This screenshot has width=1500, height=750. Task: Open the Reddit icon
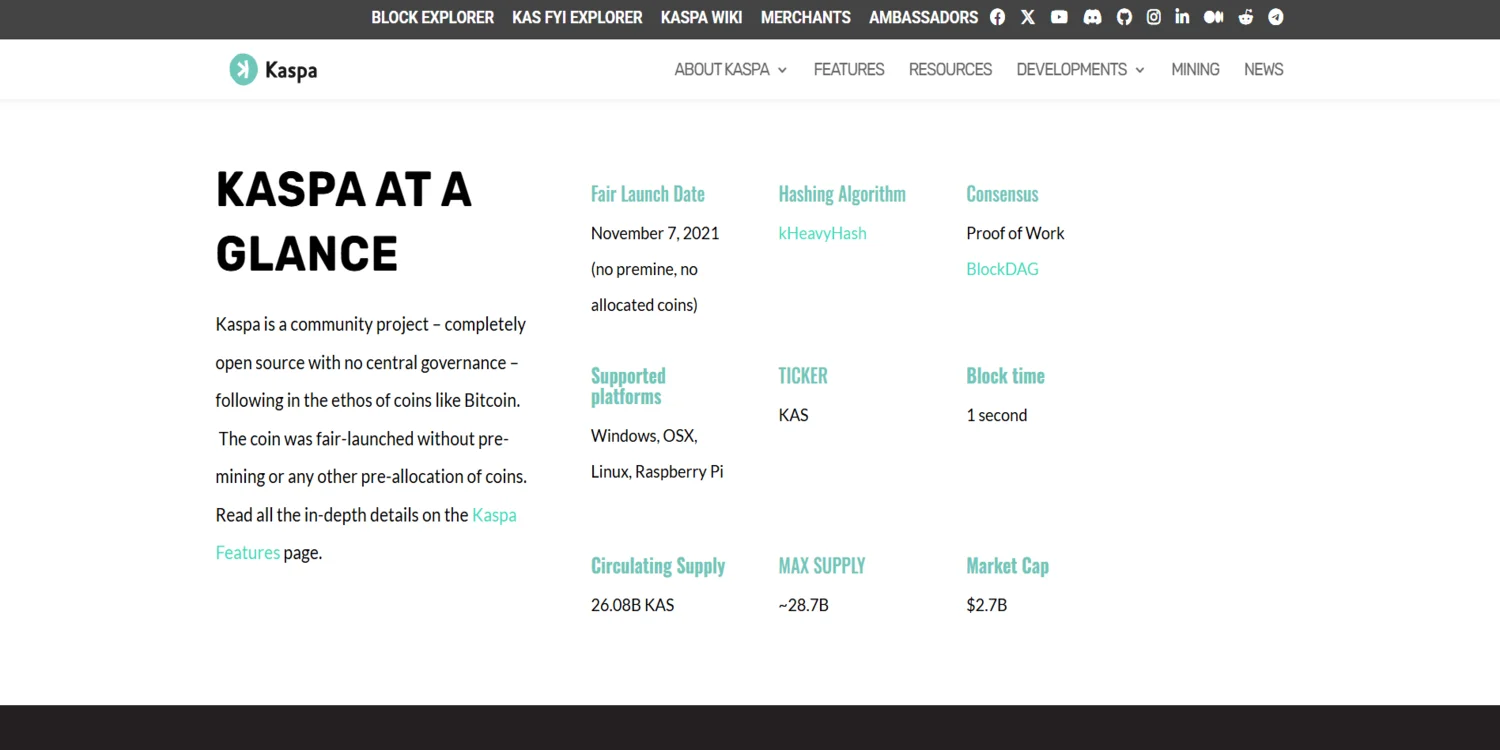coord(1245,17)
